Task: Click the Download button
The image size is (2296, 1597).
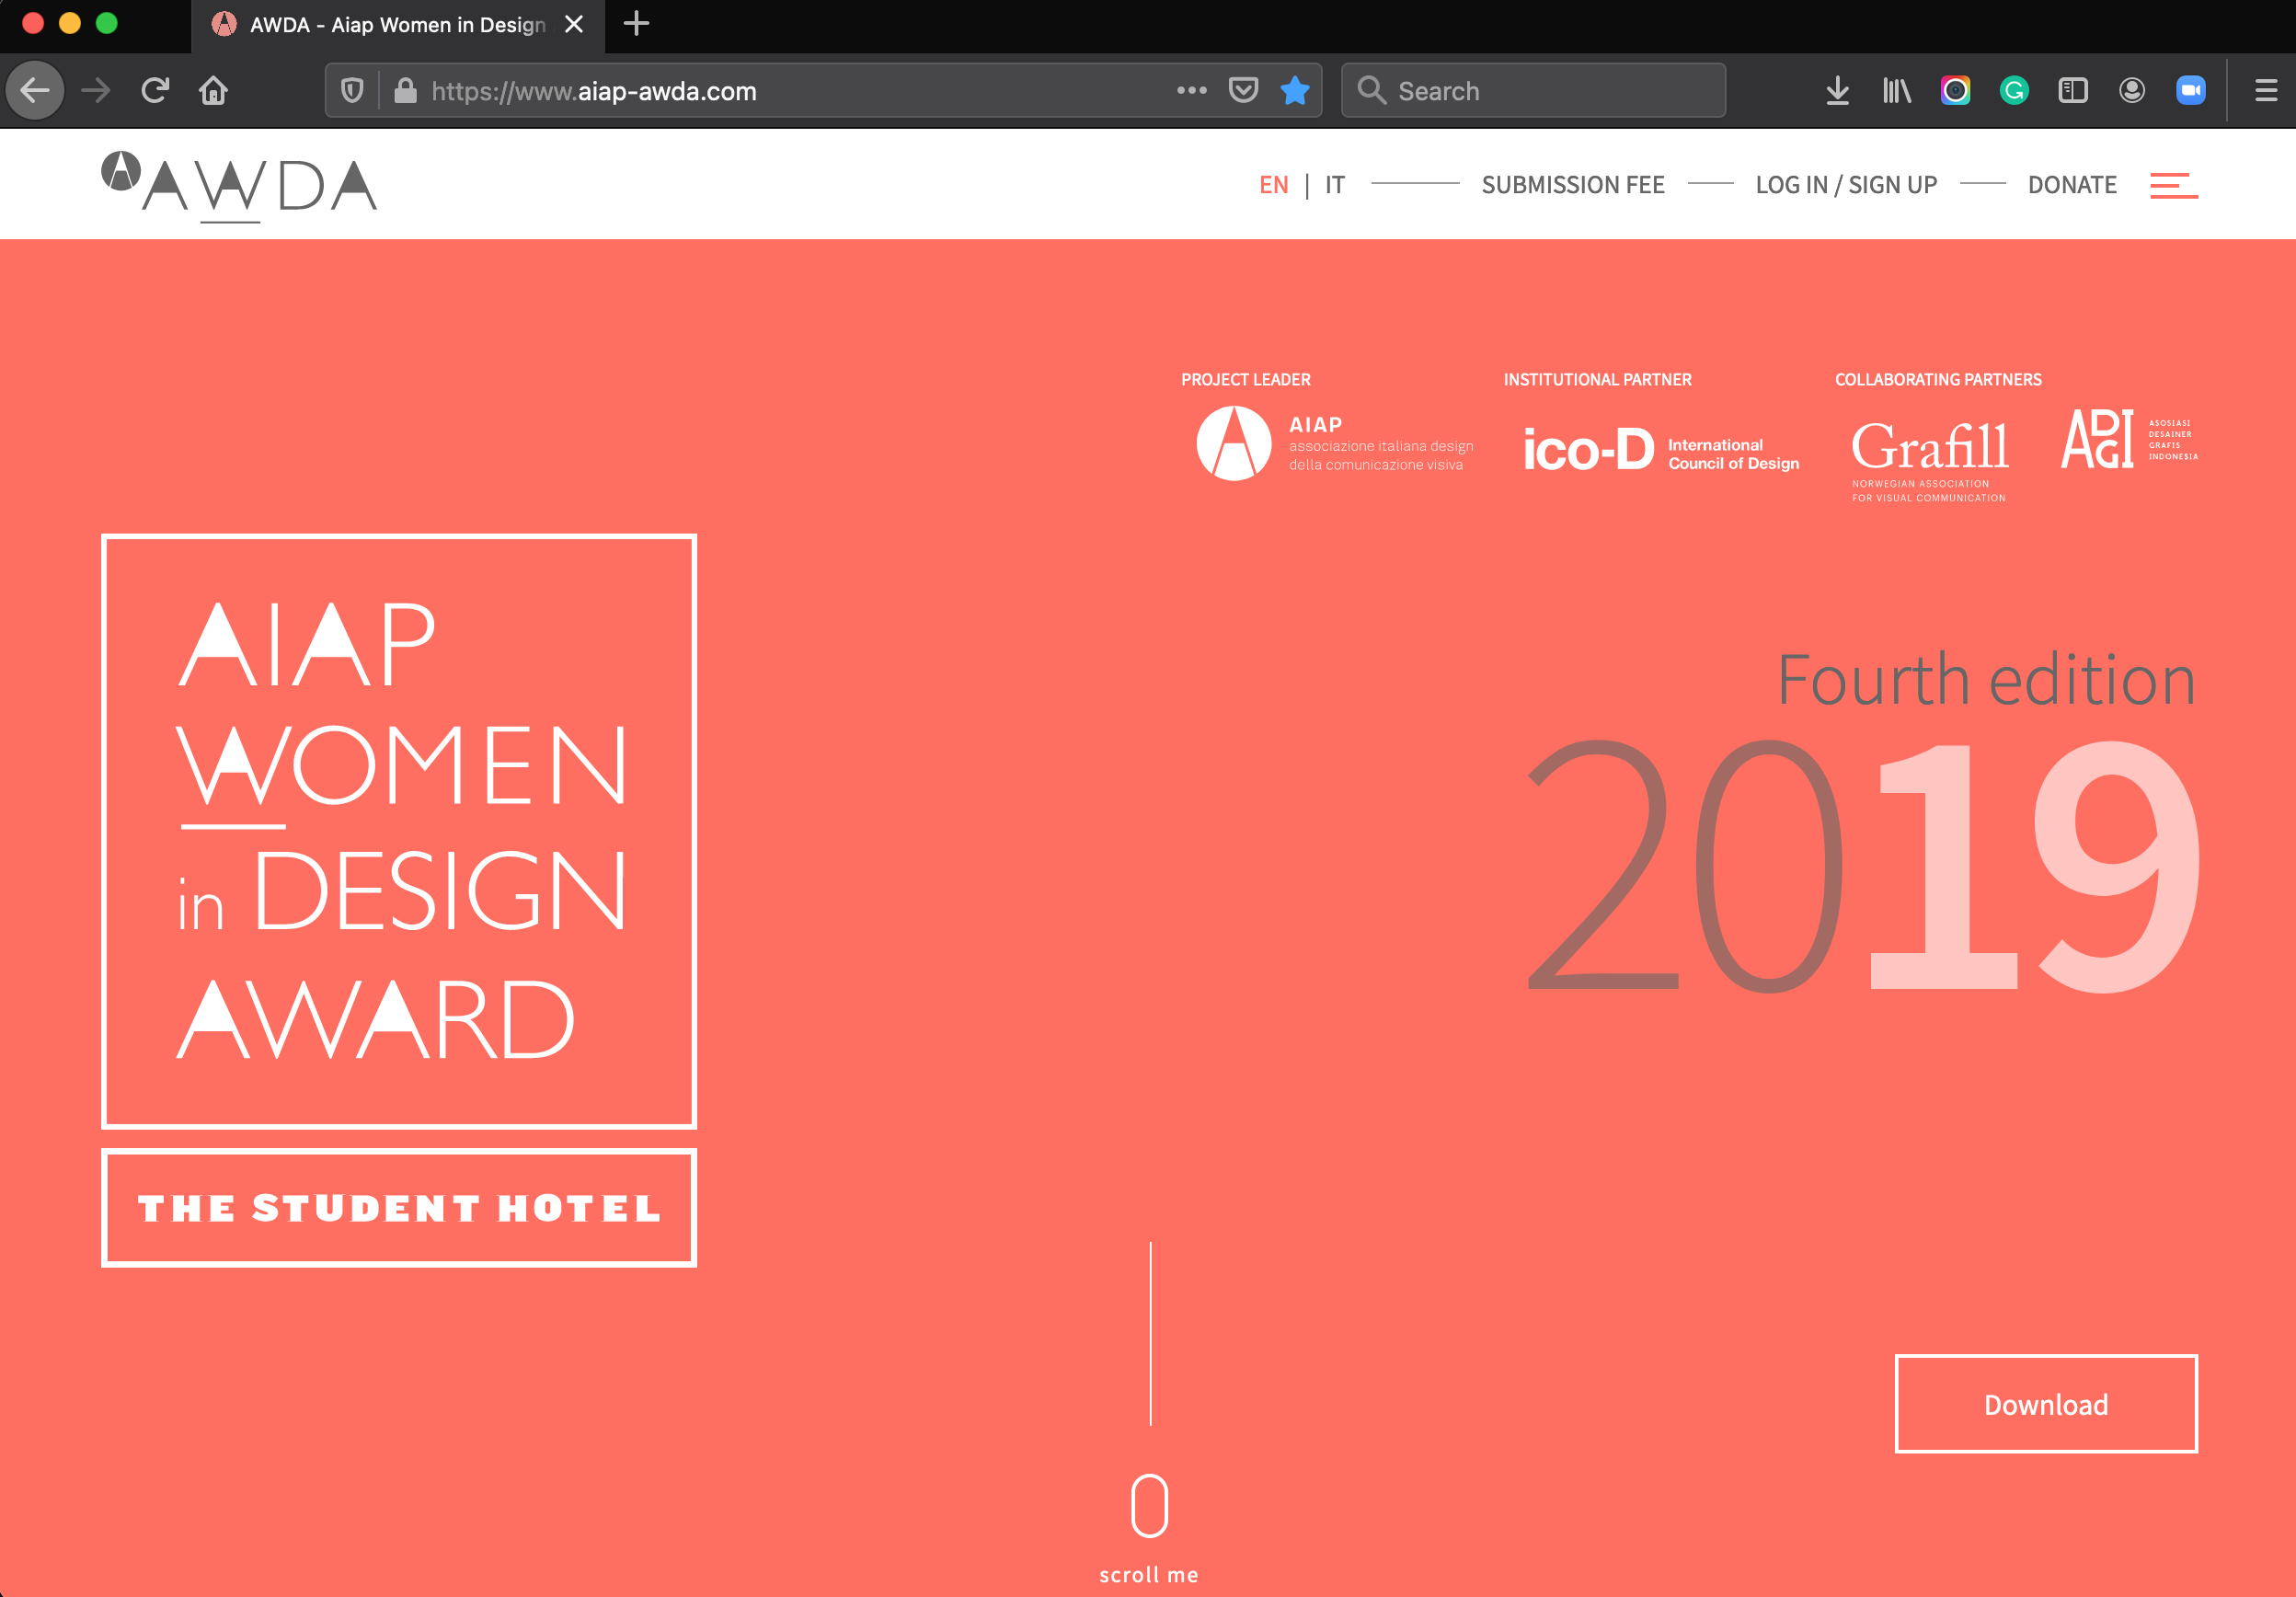Action: coord(2045,1404)
